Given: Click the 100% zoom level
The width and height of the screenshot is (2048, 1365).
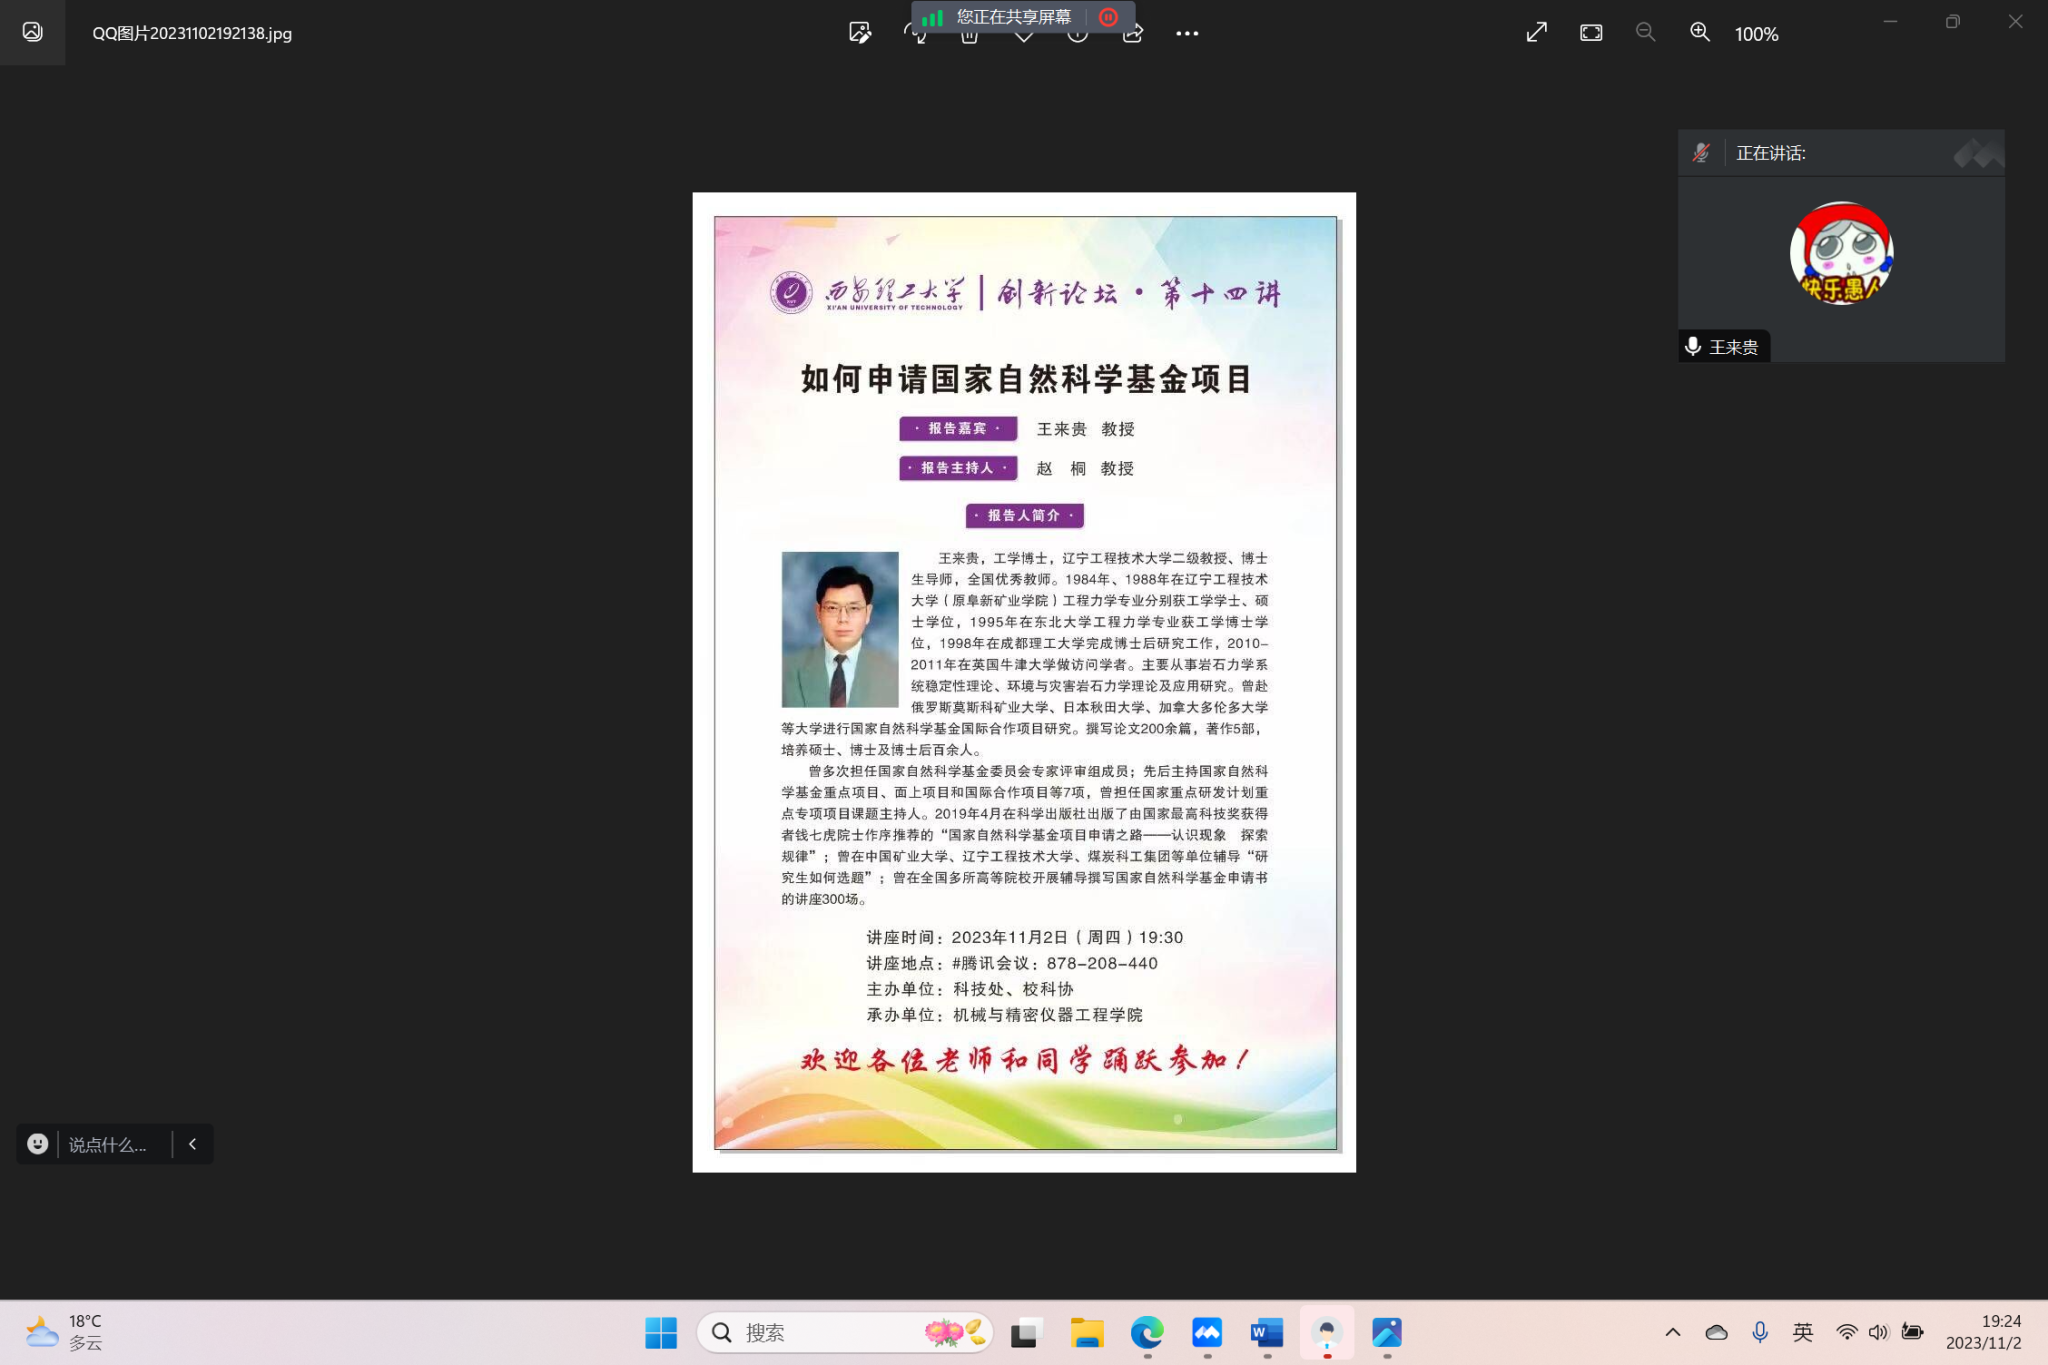Looking at the screenshot, I should [x=1756, y=34].
